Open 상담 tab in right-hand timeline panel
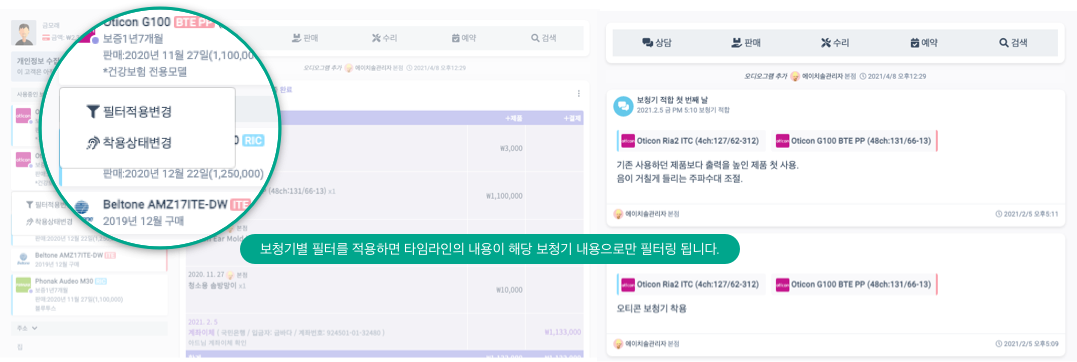1077x362 pixels. [x=657, y=43]
